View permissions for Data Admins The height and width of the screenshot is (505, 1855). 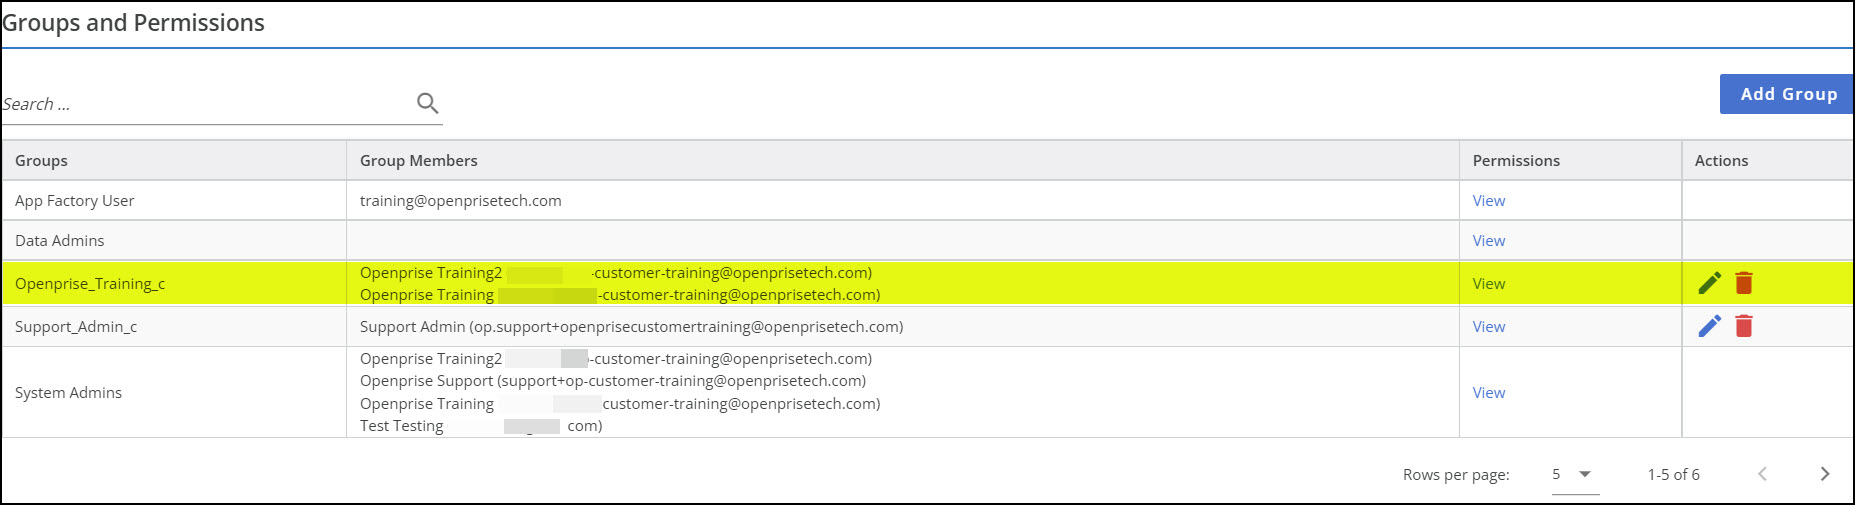click(x=1488, y=241)
